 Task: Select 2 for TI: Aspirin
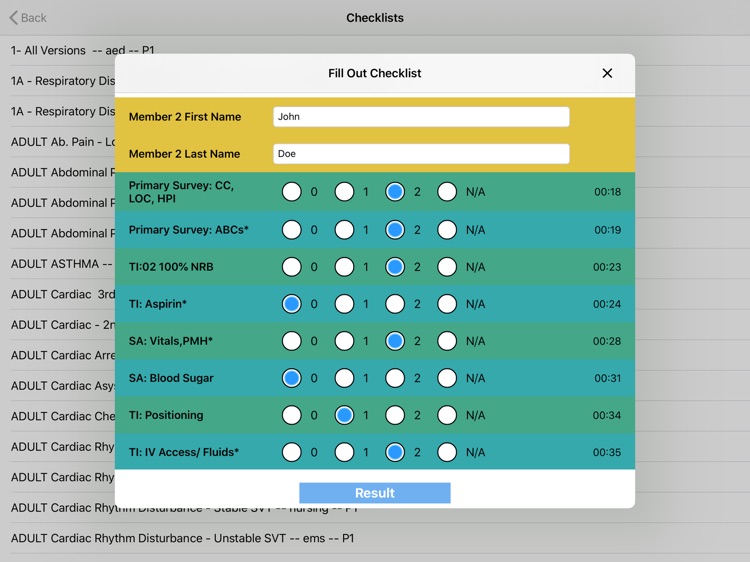click(395, 304)
